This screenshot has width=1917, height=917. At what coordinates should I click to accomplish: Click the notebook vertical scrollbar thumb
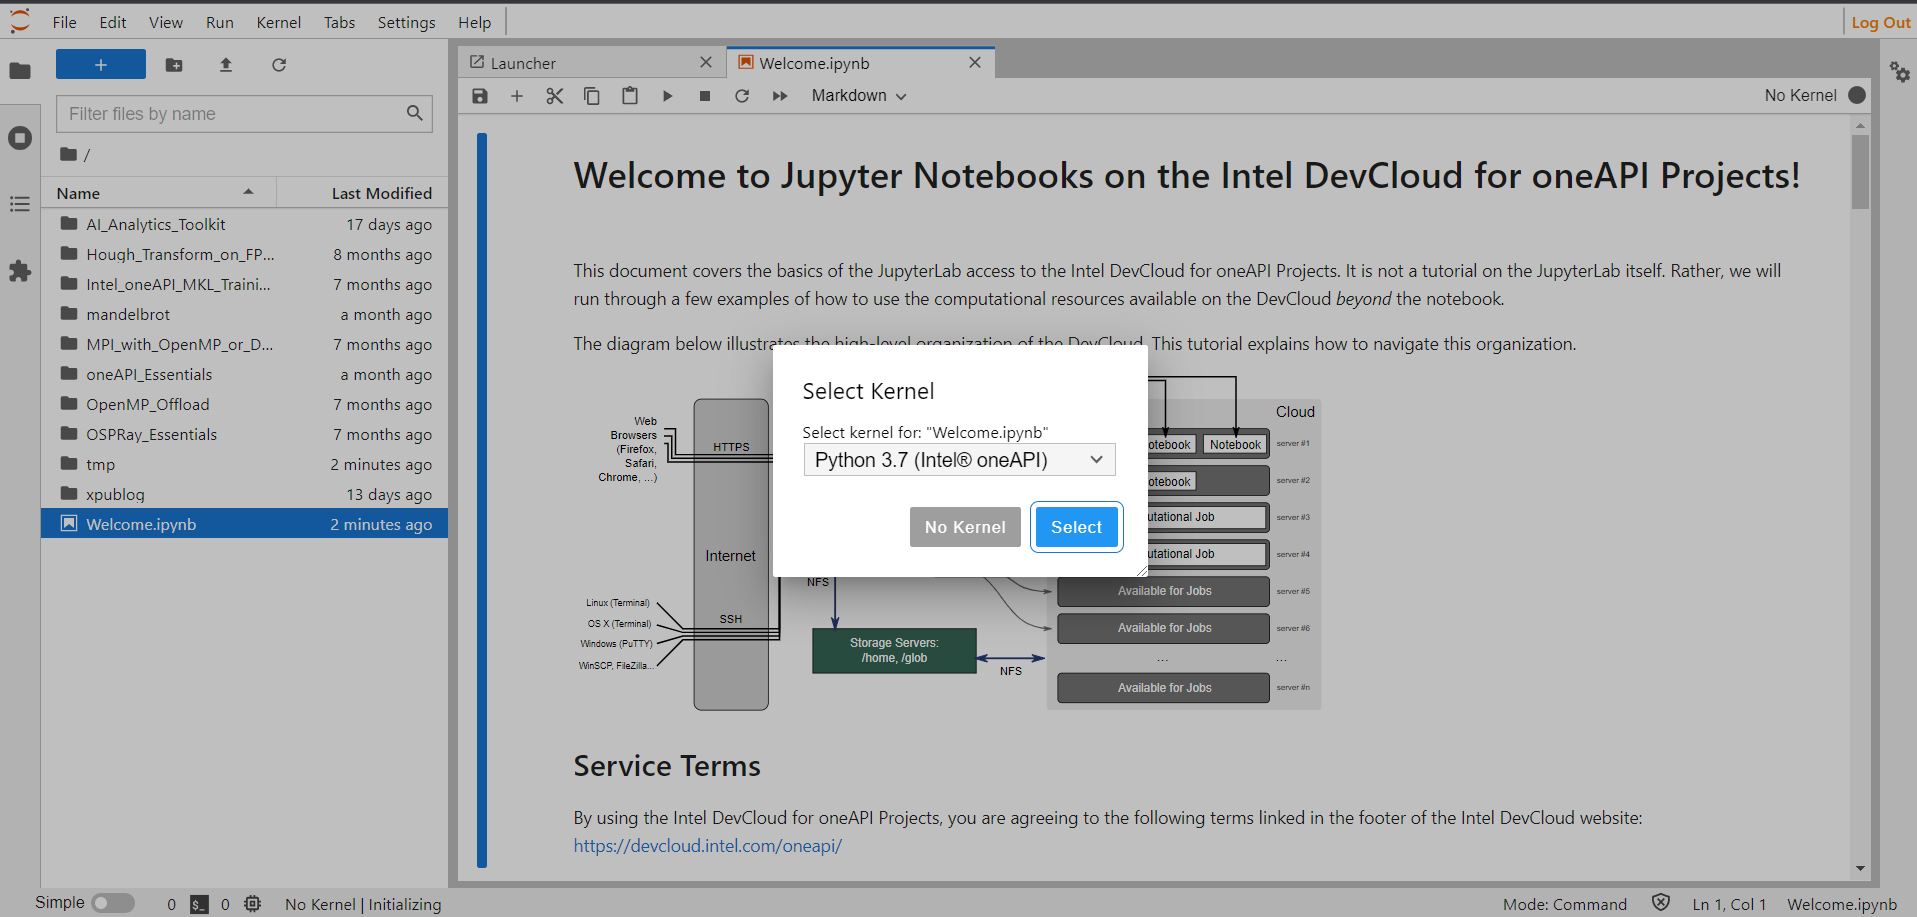click(1860, 172)
